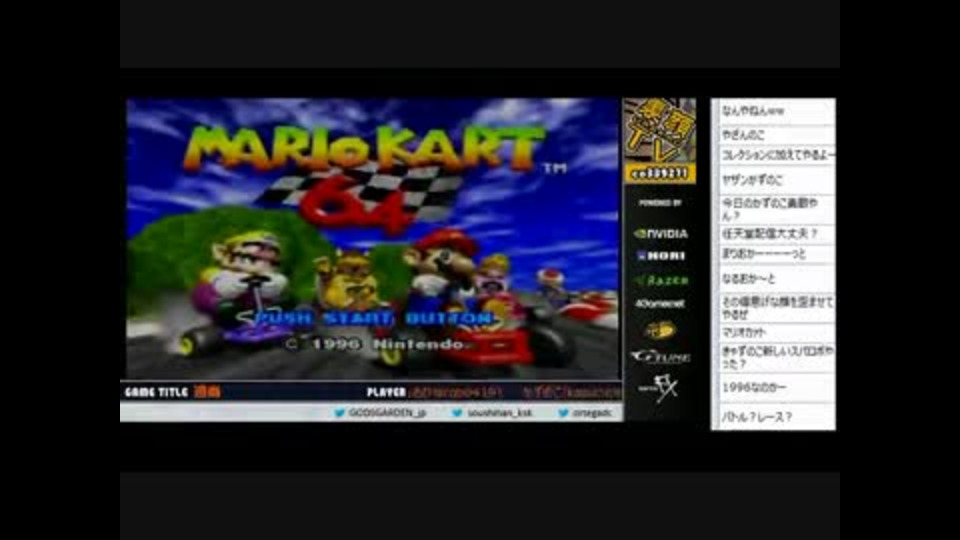This screenshot has width=960, height=540.
Task: Click the Razer sponsor logo
Action: (x=661, y=280)
